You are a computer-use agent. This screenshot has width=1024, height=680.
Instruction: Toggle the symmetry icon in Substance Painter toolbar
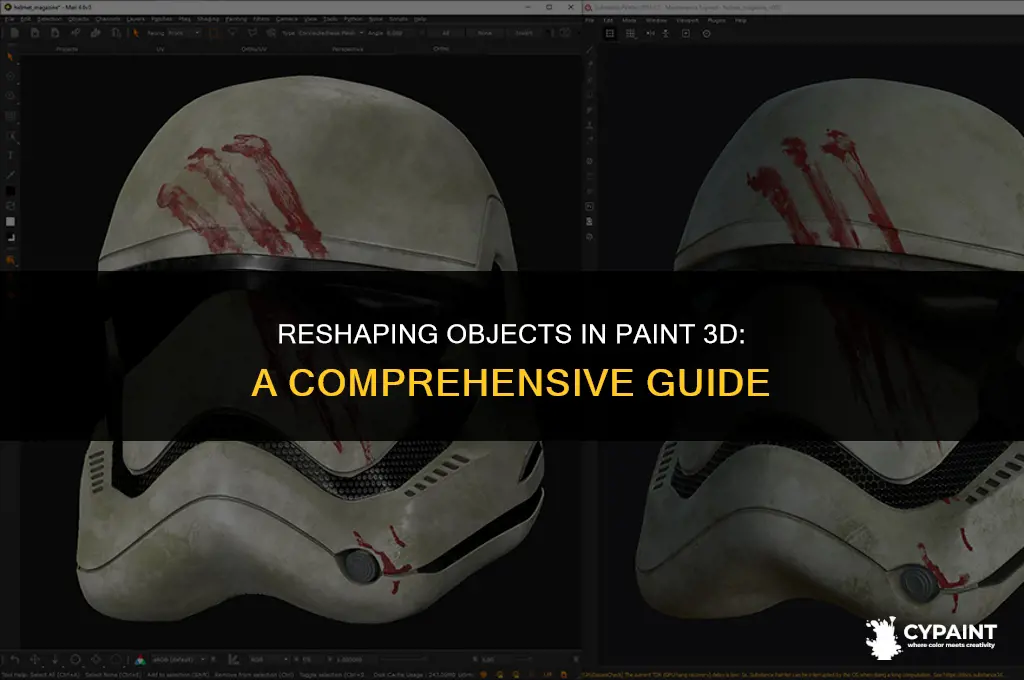[x=650, y=33]
